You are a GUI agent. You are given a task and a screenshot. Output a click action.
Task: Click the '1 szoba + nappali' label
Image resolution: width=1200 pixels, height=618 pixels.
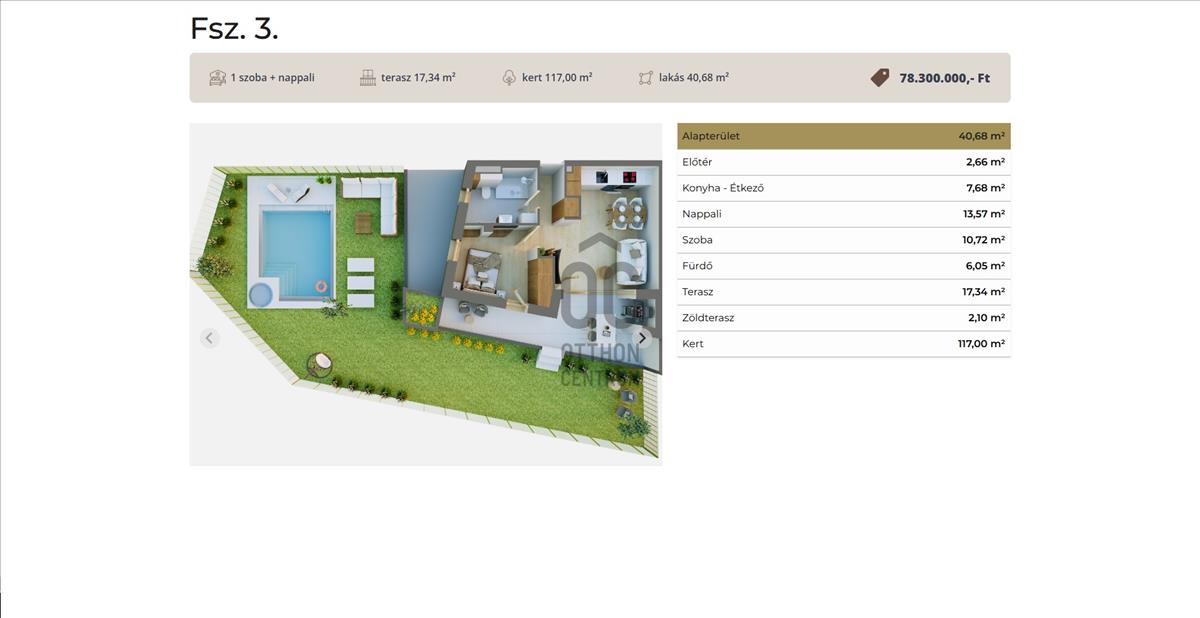(x=272, y=78)
